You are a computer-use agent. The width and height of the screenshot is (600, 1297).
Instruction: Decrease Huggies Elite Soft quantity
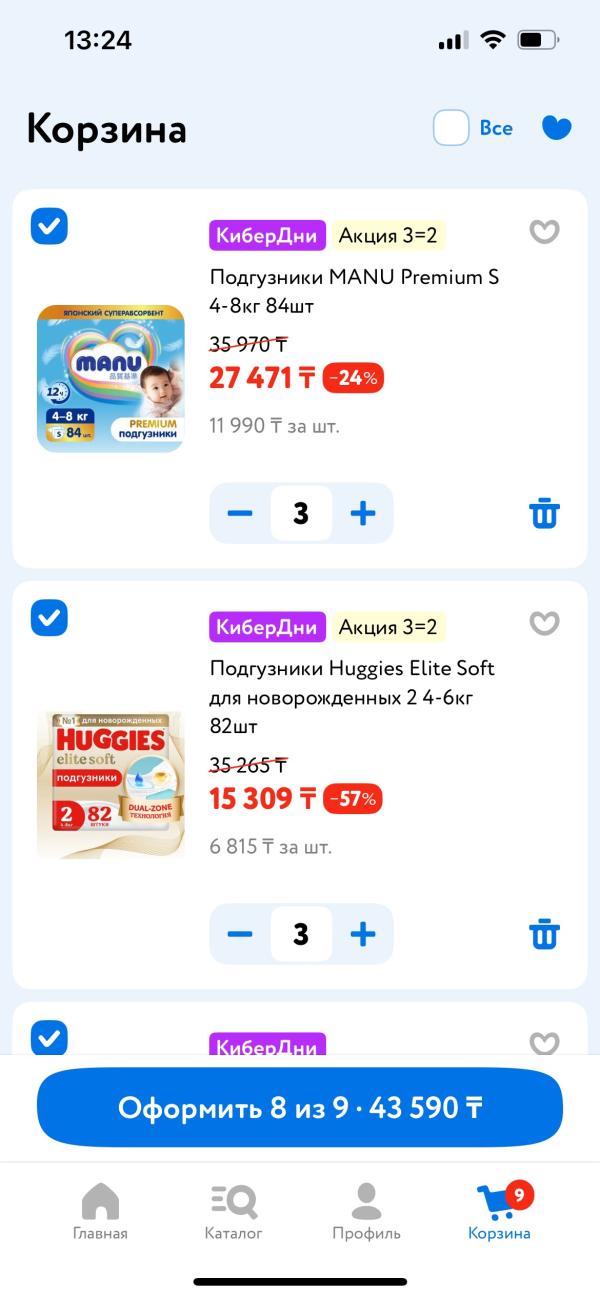coord(240,934)
